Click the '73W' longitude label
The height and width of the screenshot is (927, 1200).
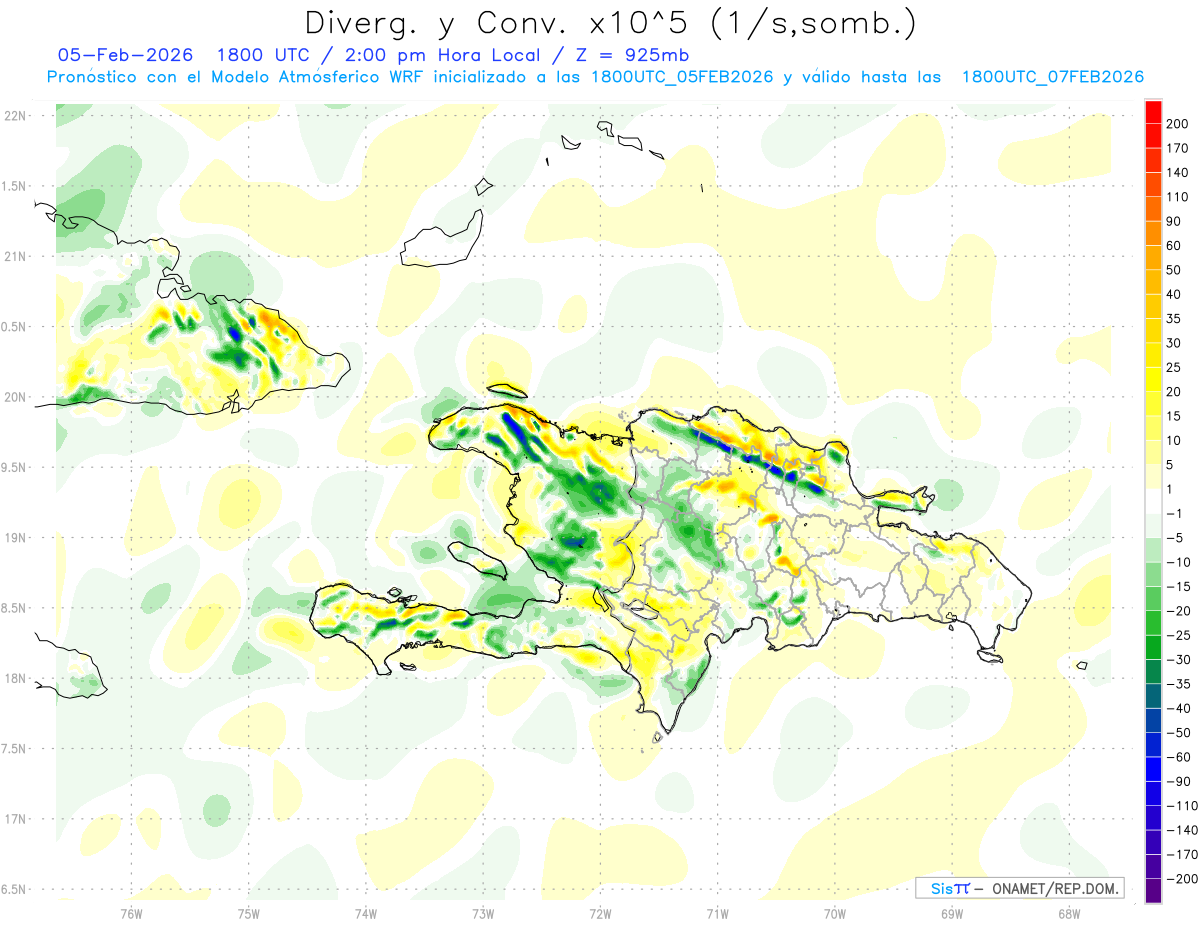point(483,913)
